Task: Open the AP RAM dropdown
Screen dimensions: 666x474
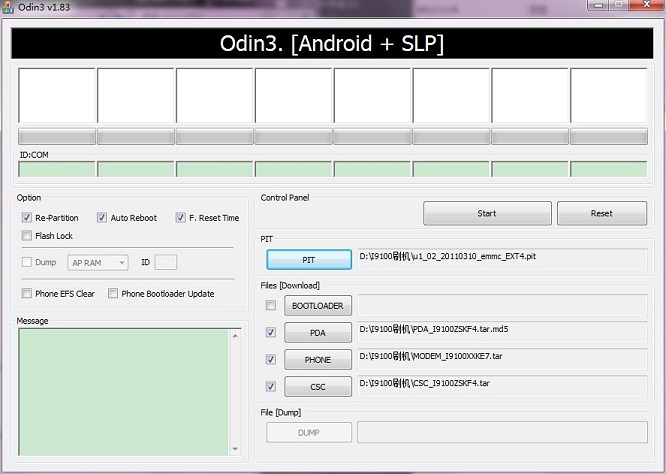Action: (x=98, y=262)
